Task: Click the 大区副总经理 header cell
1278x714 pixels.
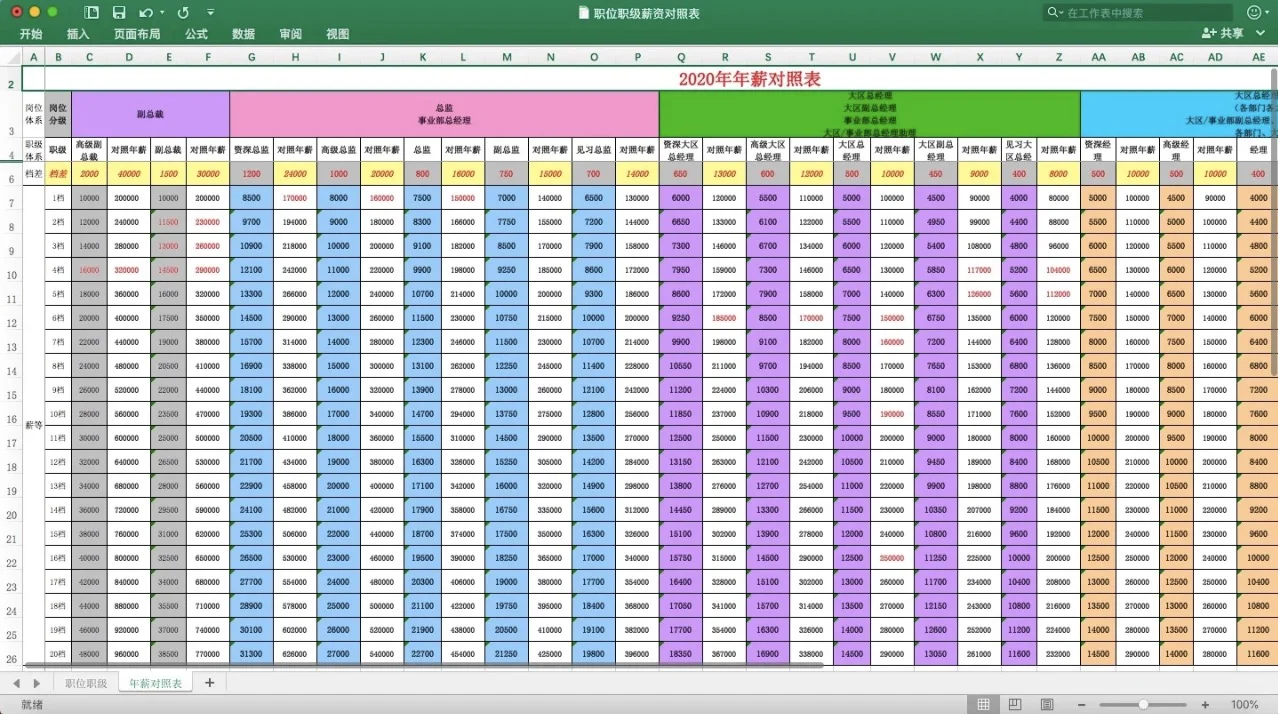Action: [935, 150]
